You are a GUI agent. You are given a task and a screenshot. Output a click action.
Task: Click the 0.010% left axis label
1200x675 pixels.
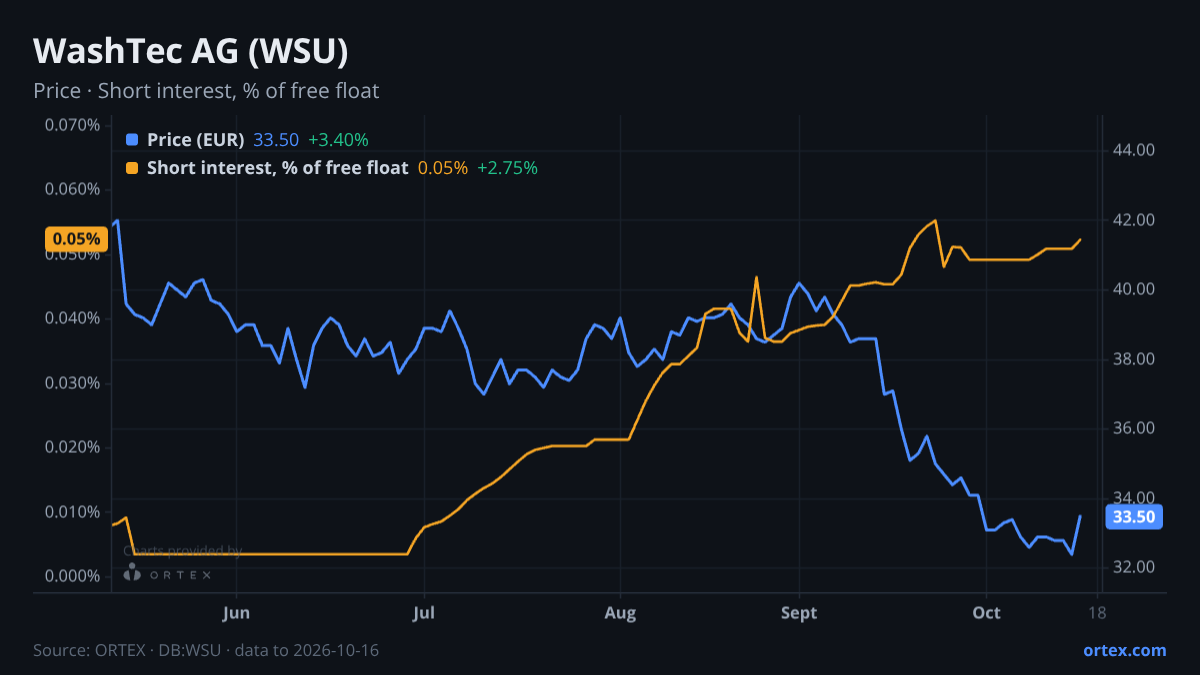(73, 512)
